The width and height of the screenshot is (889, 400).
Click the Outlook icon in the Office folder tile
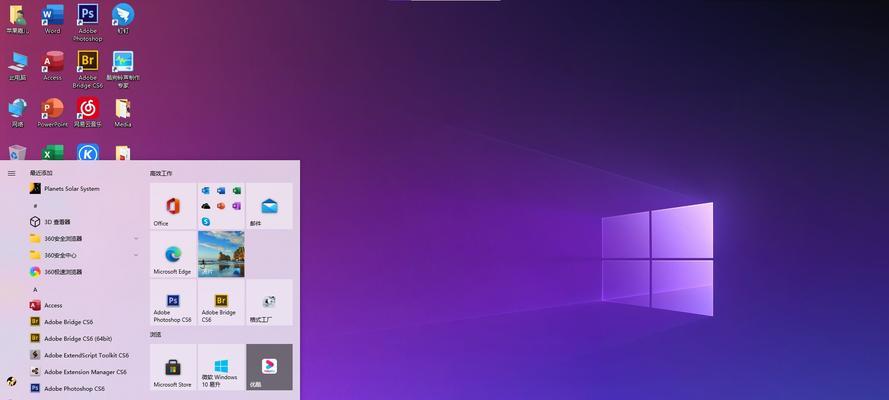(206, 190)
